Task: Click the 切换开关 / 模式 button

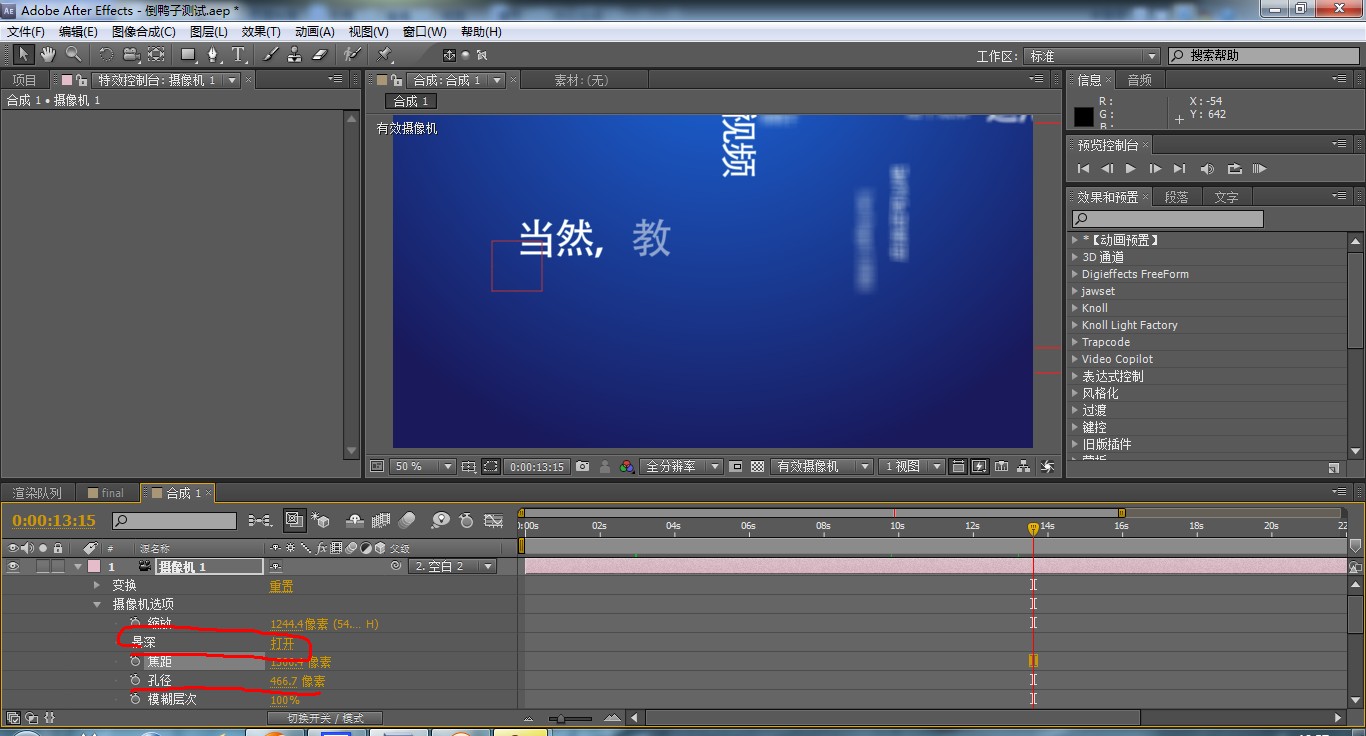Action: click(326, 718)
